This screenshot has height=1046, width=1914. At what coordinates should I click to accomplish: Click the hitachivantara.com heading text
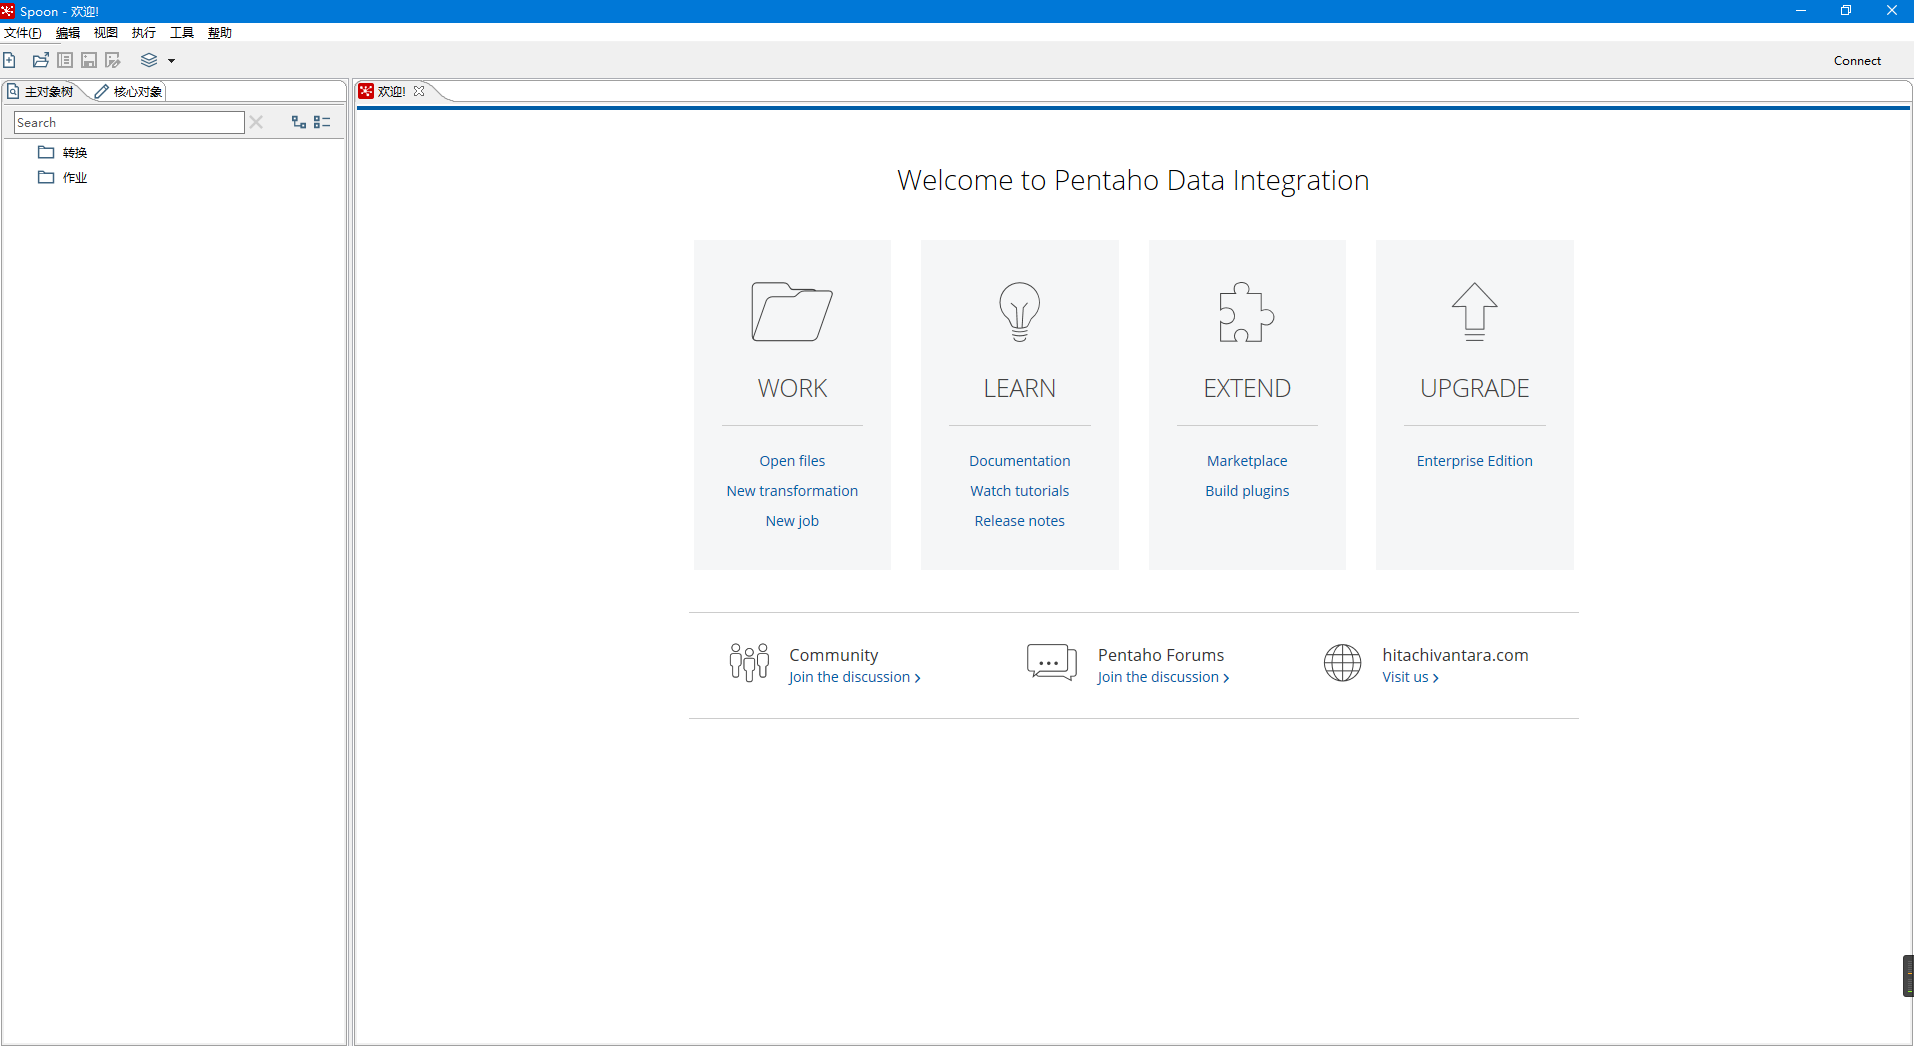(1455, 655)
